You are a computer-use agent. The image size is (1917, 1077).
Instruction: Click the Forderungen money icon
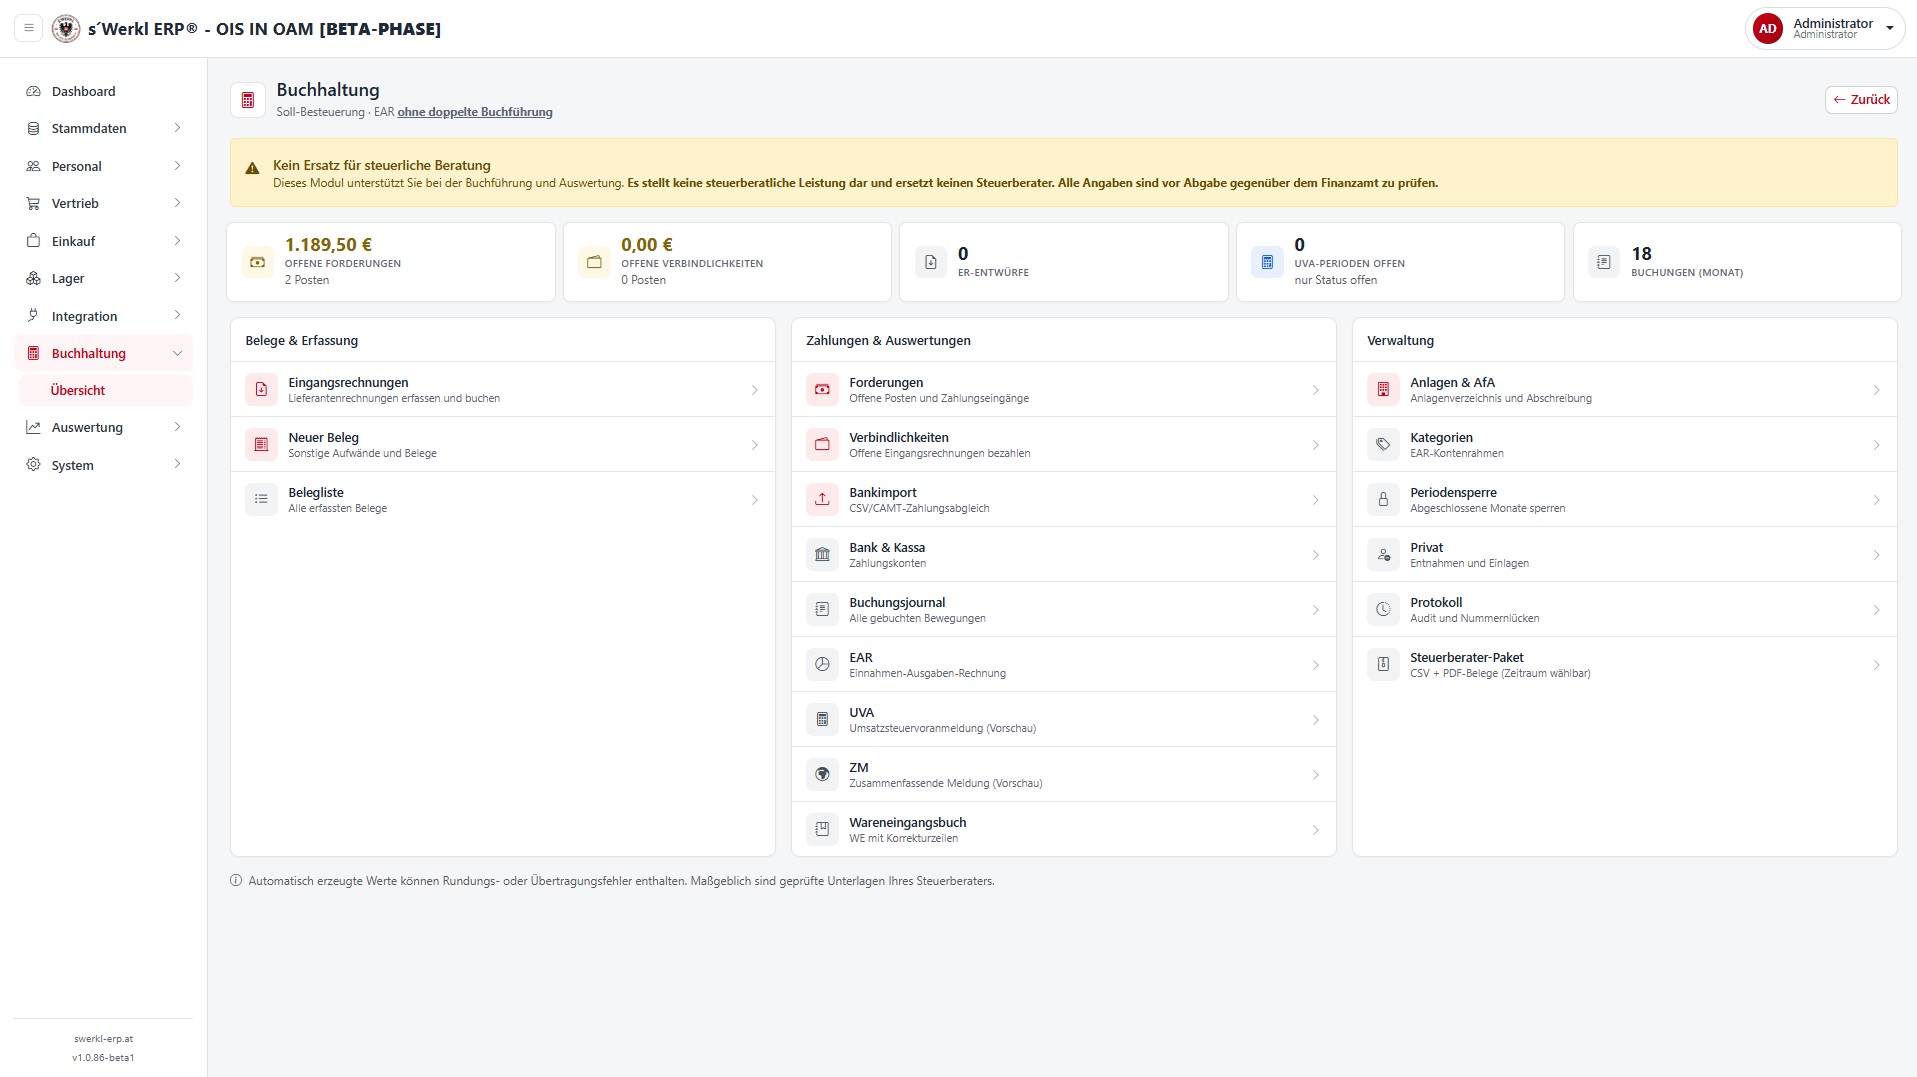[x=822, y=389]
